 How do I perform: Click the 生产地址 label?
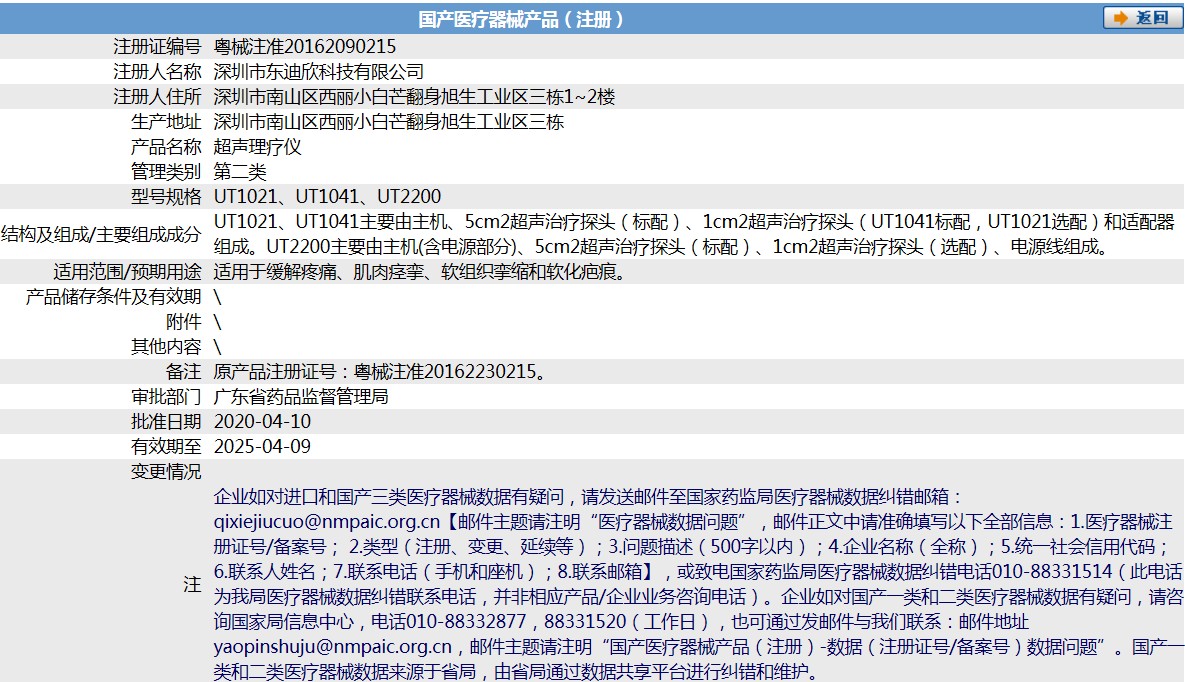166,122
